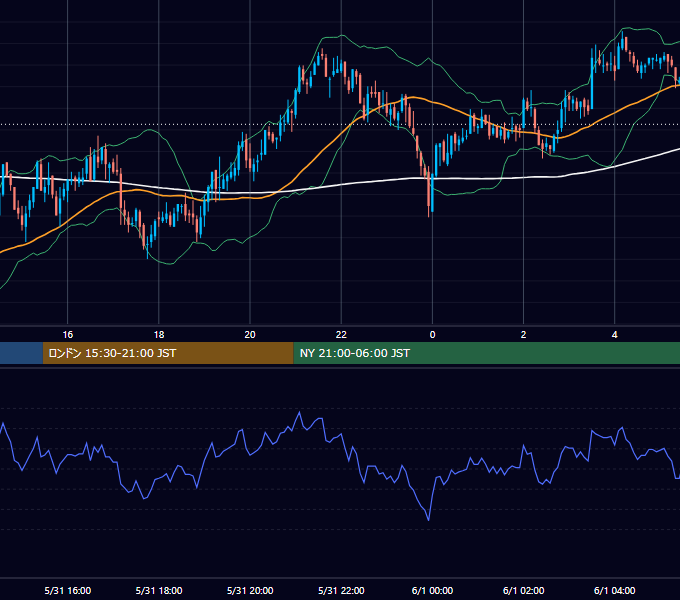This screenshot has width=680, height=600.
Task: Click the 5/31 18:00 date label
Action: [x=159, y=590]
